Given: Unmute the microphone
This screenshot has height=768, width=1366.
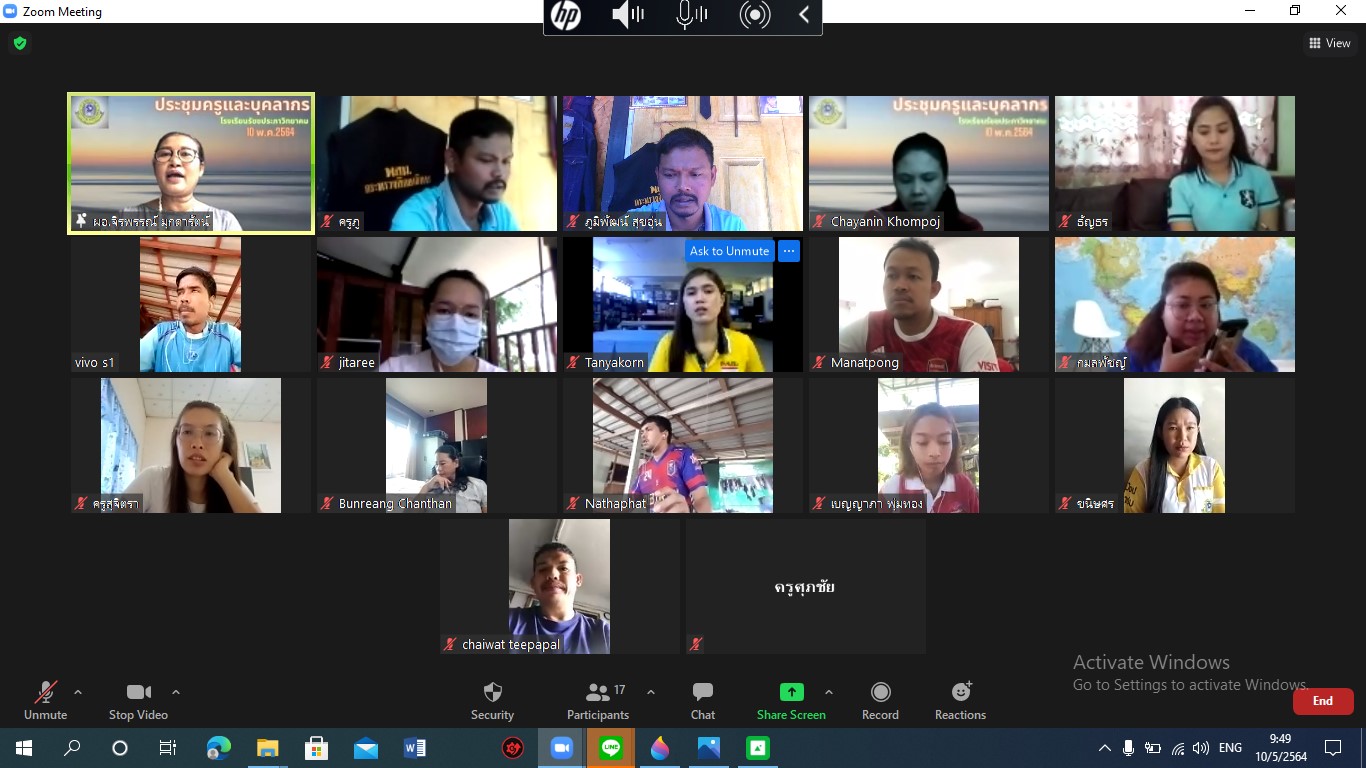Looking at the screenshot, I should [x=45, y=700].
